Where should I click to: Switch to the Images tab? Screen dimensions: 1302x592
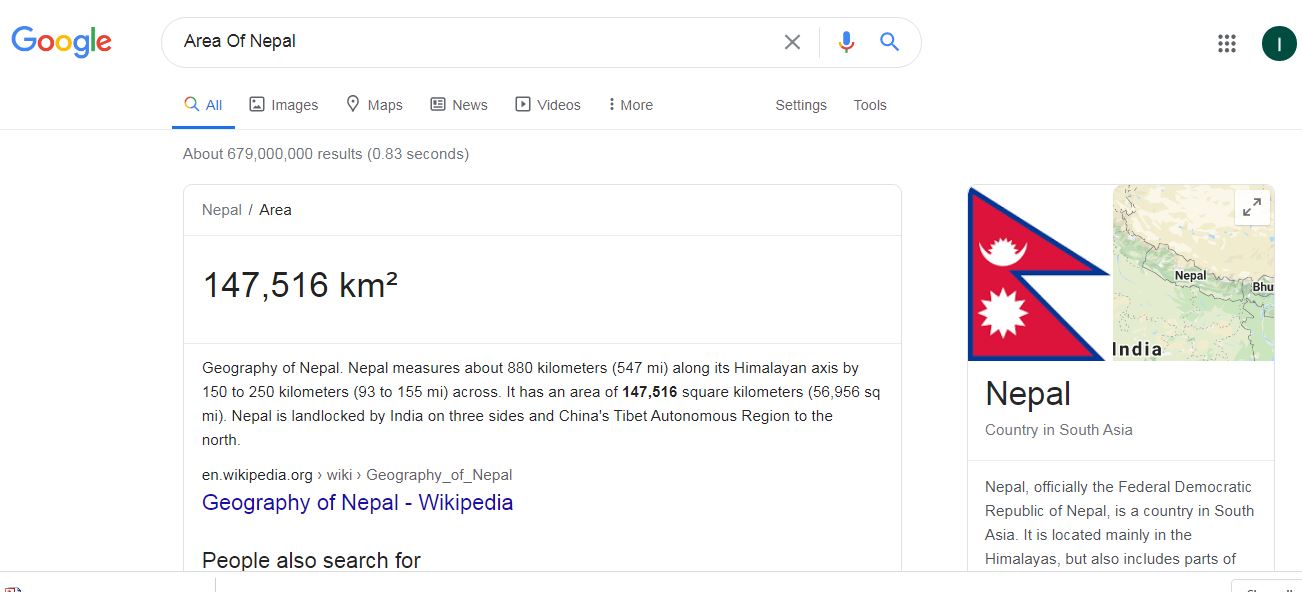[284, 105]
